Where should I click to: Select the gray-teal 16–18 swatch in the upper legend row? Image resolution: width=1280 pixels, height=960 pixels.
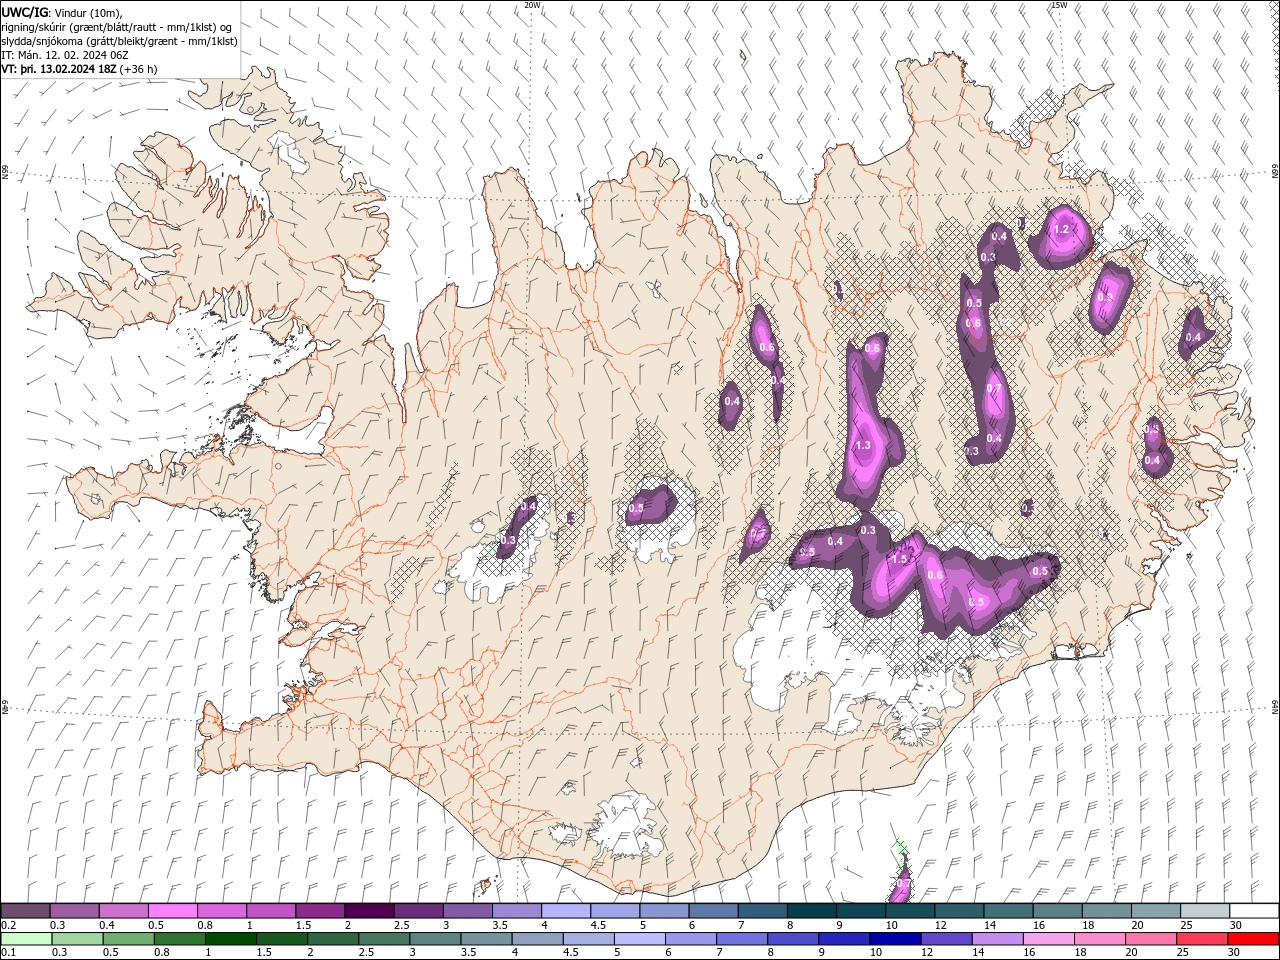coord(1058,911)
